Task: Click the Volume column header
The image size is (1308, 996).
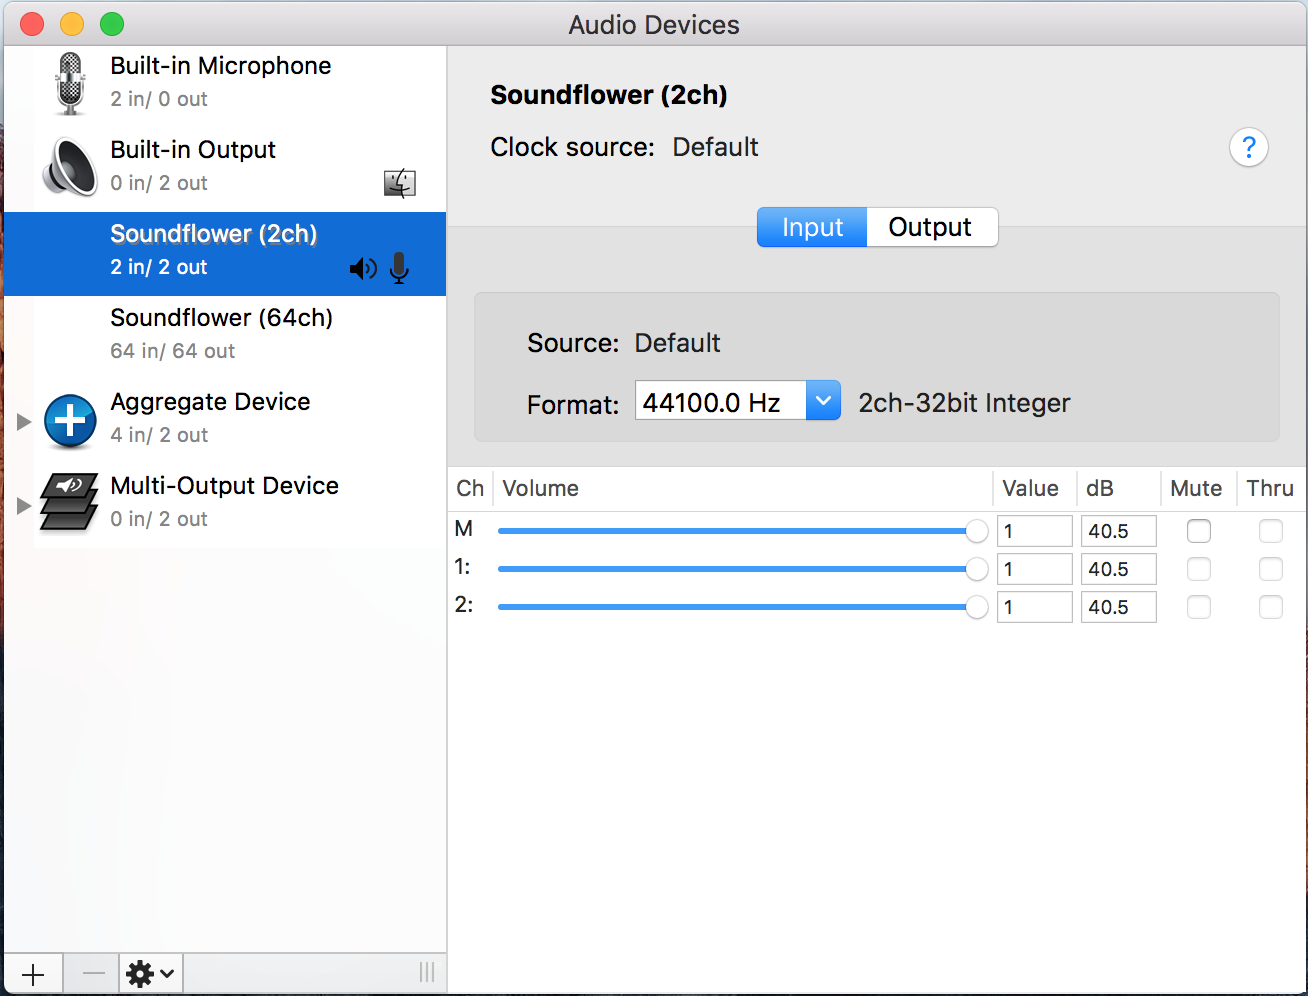Action: [743, 488]
